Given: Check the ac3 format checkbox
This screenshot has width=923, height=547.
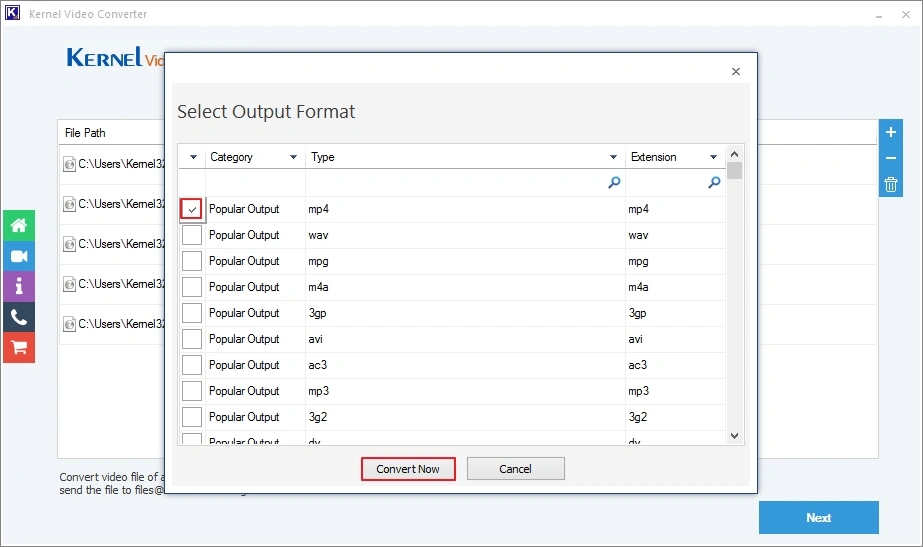Looking at the screenshot, I should point(192,364).
